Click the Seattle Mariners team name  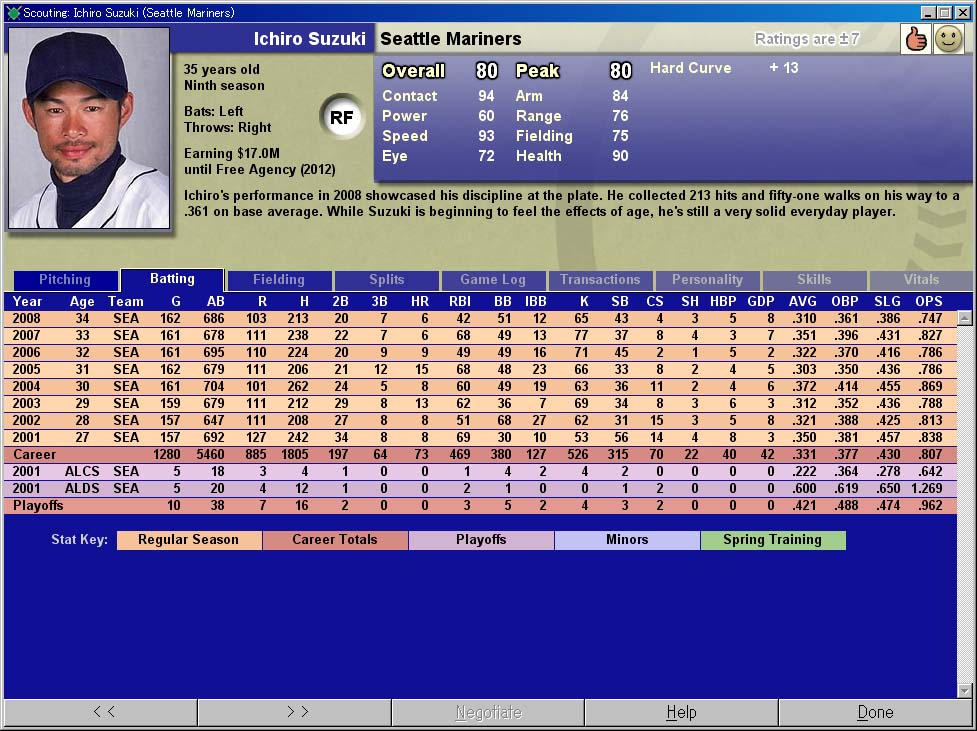[x=450, y=39]
